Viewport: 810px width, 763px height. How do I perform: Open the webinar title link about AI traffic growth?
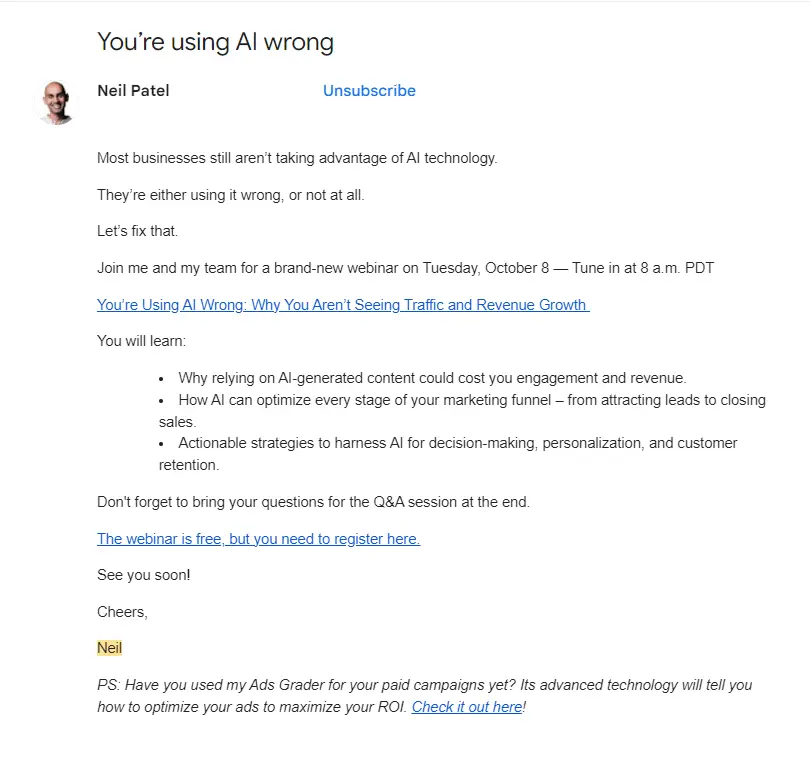coord(342,305)
